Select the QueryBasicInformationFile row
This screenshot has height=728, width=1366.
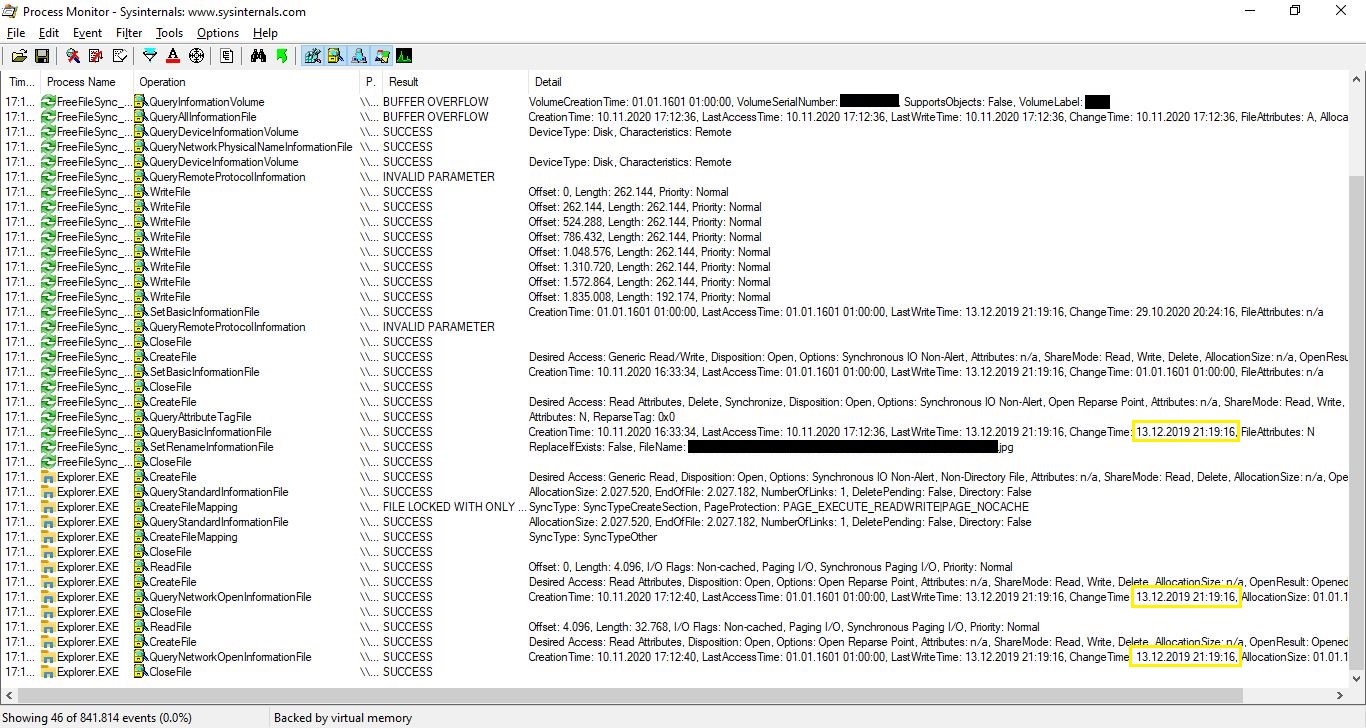tap(675, 432)
